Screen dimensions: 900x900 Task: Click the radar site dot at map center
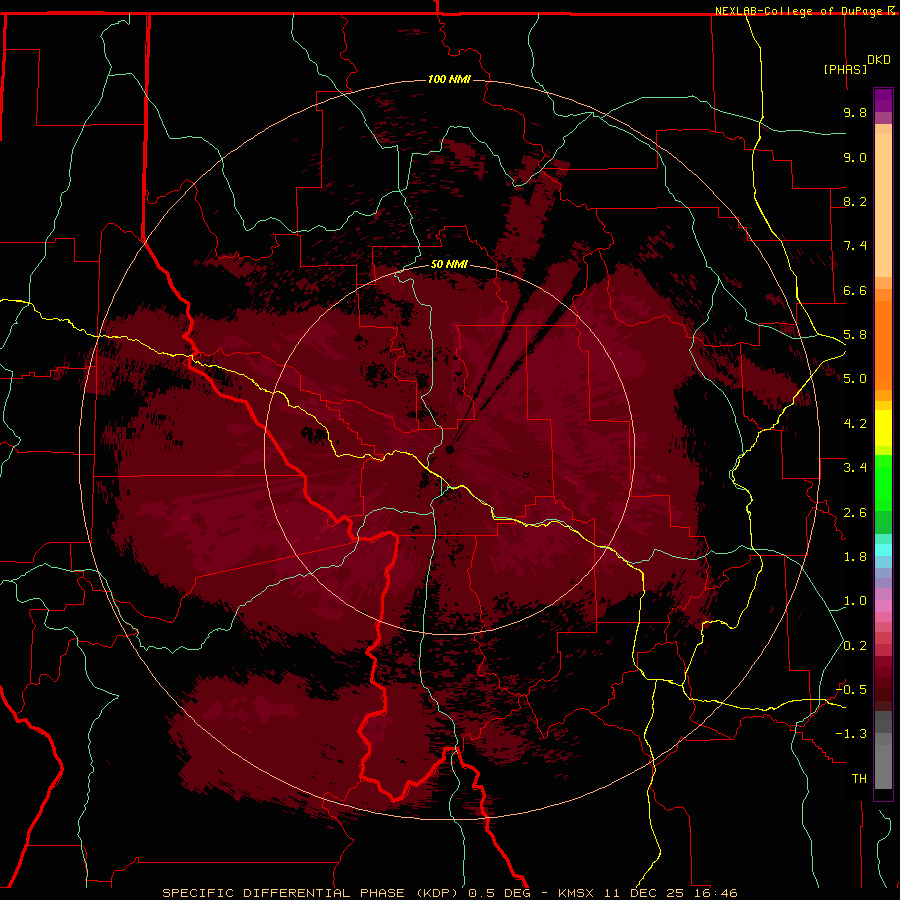pyautogui.click(x=450, y=449)
